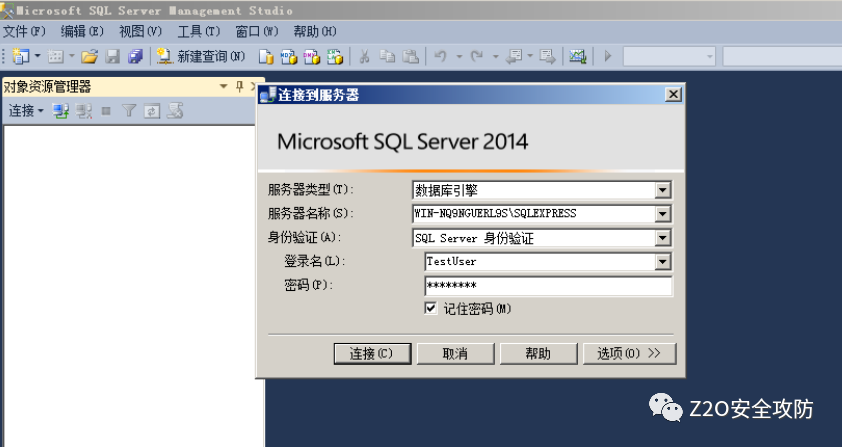Click the Disconnect icon in Object Explorer
This screenshot has height=447, width=842.
coord(83,111)
